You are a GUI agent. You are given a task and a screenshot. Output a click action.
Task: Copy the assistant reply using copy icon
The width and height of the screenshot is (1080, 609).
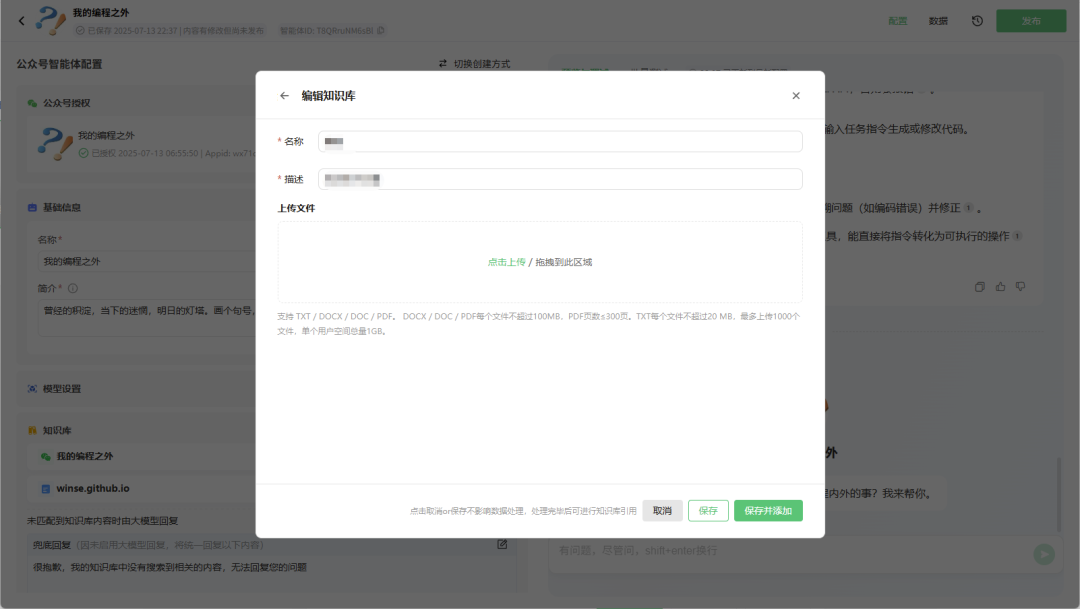click(979, 286)
